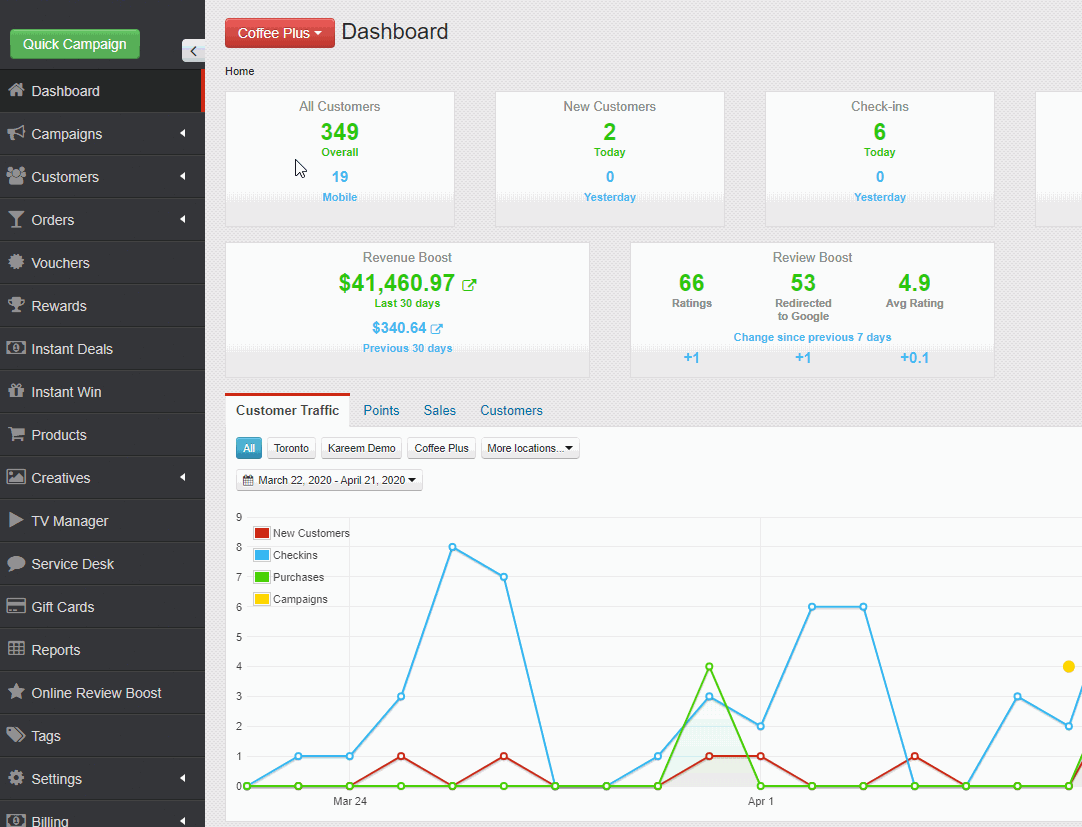Switch to the Sales tab

(439, 410)
